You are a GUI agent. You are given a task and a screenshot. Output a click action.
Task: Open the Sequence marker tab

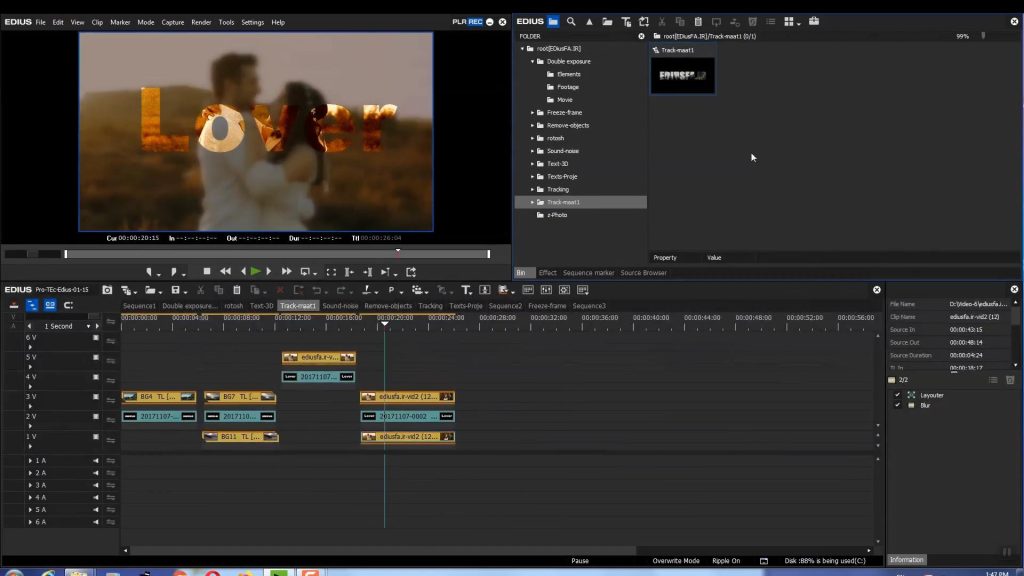pos(588,273)
